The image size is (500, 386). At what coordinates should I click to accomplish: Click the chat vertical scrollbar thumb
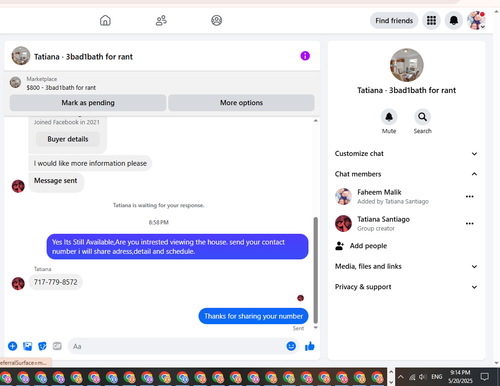click(315, 270)
